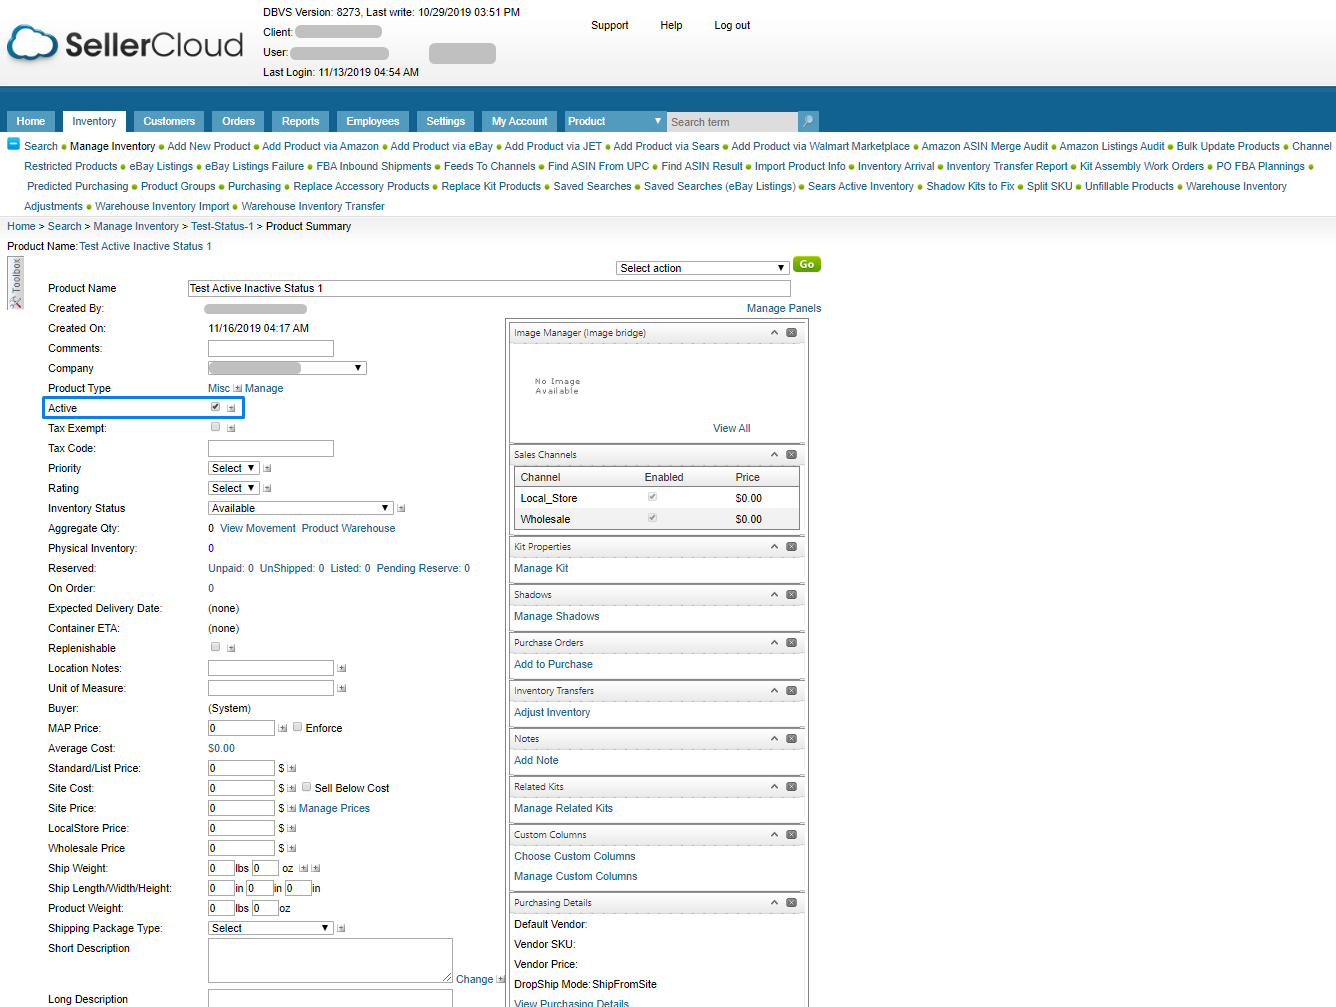Click into the Product Name field
The image size is (1336, 1007).
click(x=489, y=288)
